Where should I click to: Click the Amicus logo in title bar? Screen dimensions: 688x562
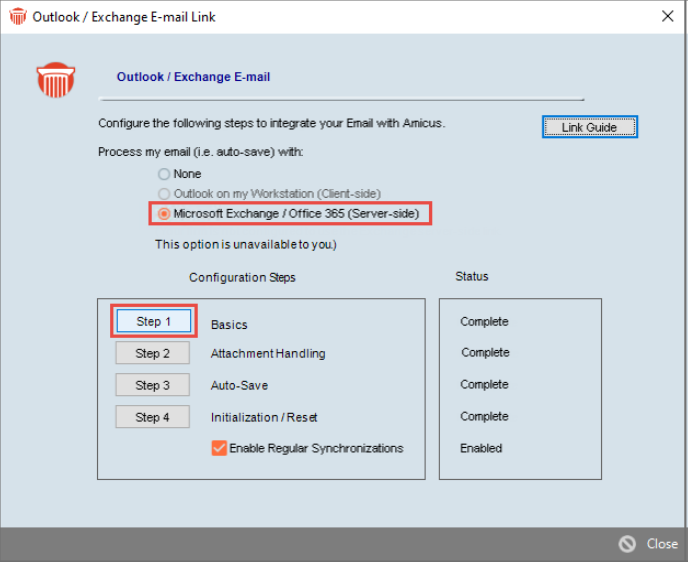tap(18, 17)
